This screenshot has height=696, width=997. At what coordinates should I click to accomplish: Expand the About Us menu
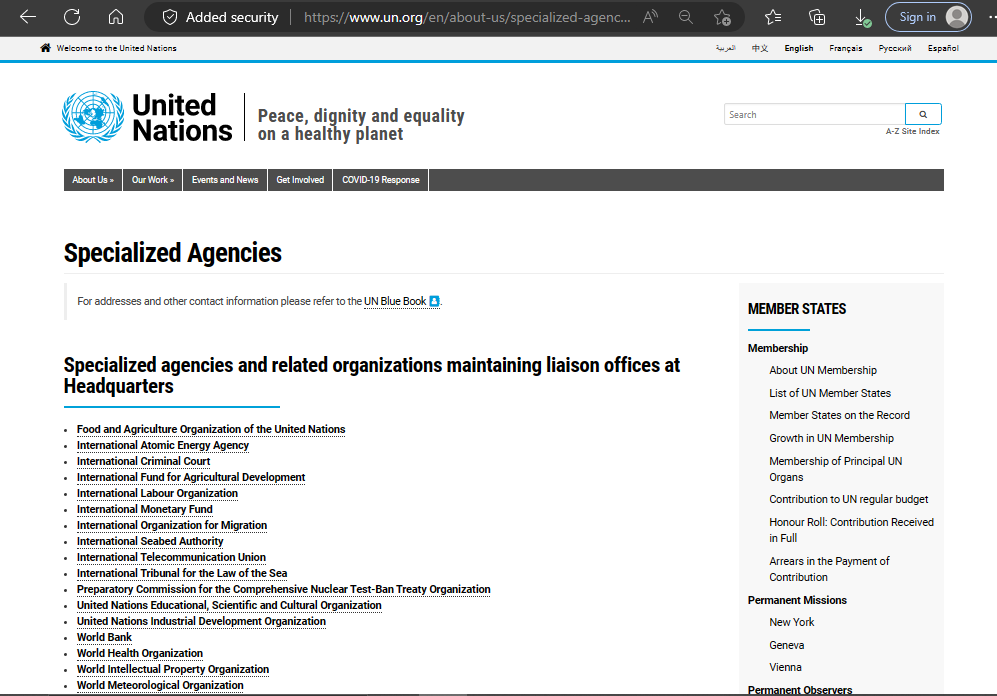coord(93,180)
